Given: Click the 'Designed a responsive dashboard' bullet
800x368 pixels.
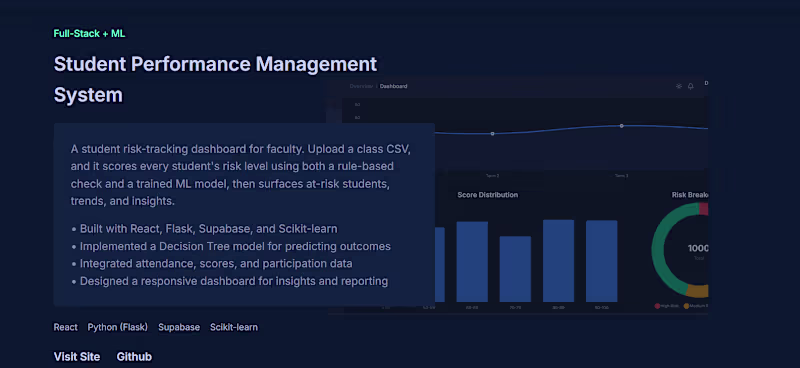Looking at the screenshot, I should click(230, 281).
